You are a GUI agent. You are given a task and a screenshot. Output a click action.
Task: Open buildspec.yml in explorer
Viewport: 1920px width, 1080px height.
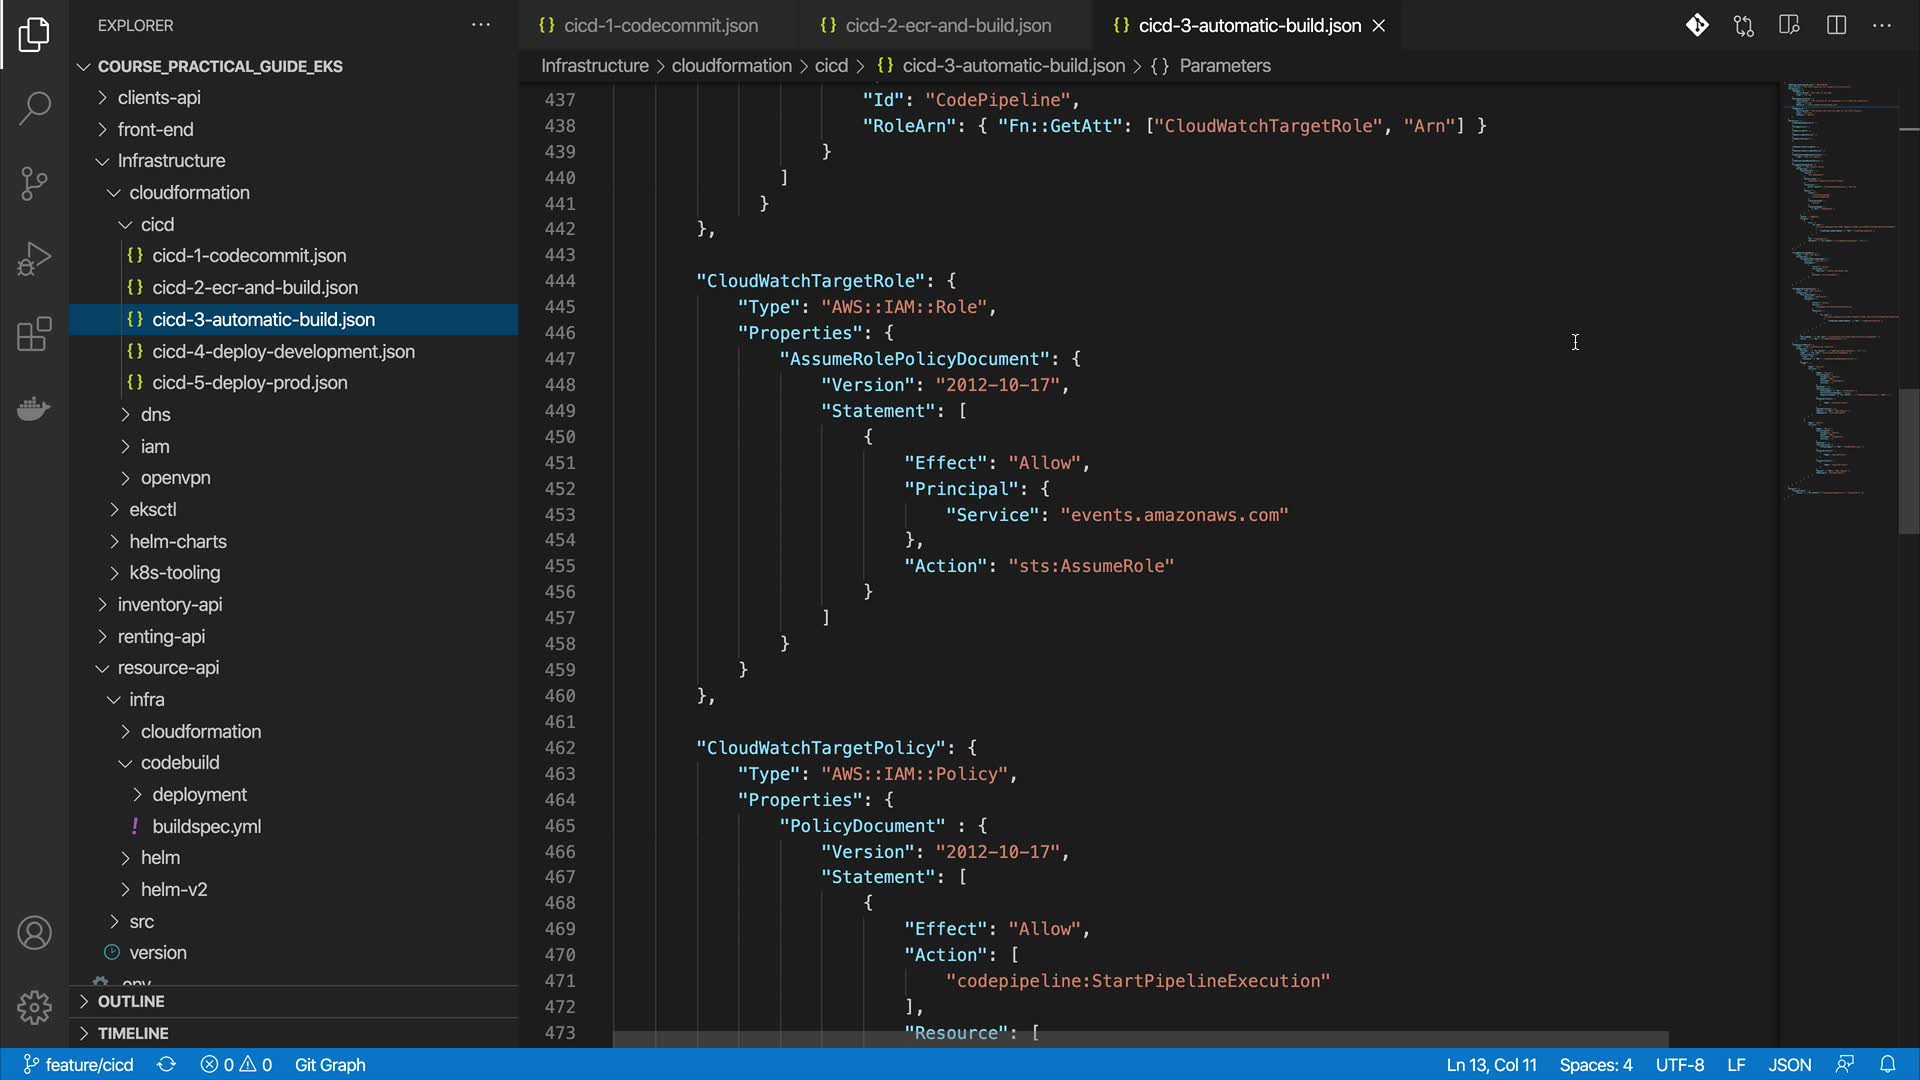coord(206,826)
